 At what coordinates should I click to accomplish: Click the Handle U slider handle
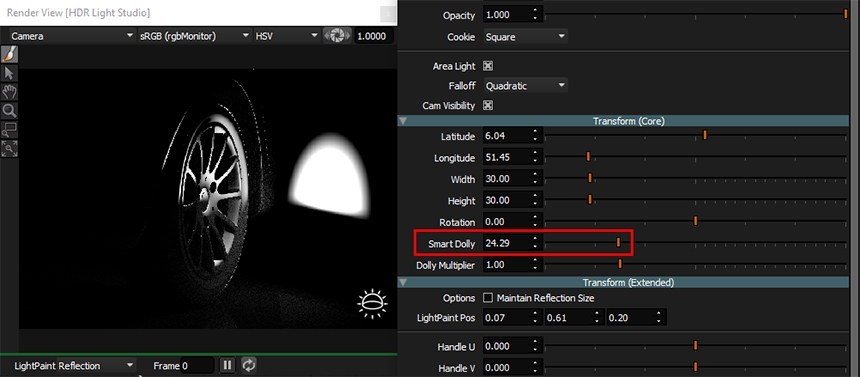(695, 345)
